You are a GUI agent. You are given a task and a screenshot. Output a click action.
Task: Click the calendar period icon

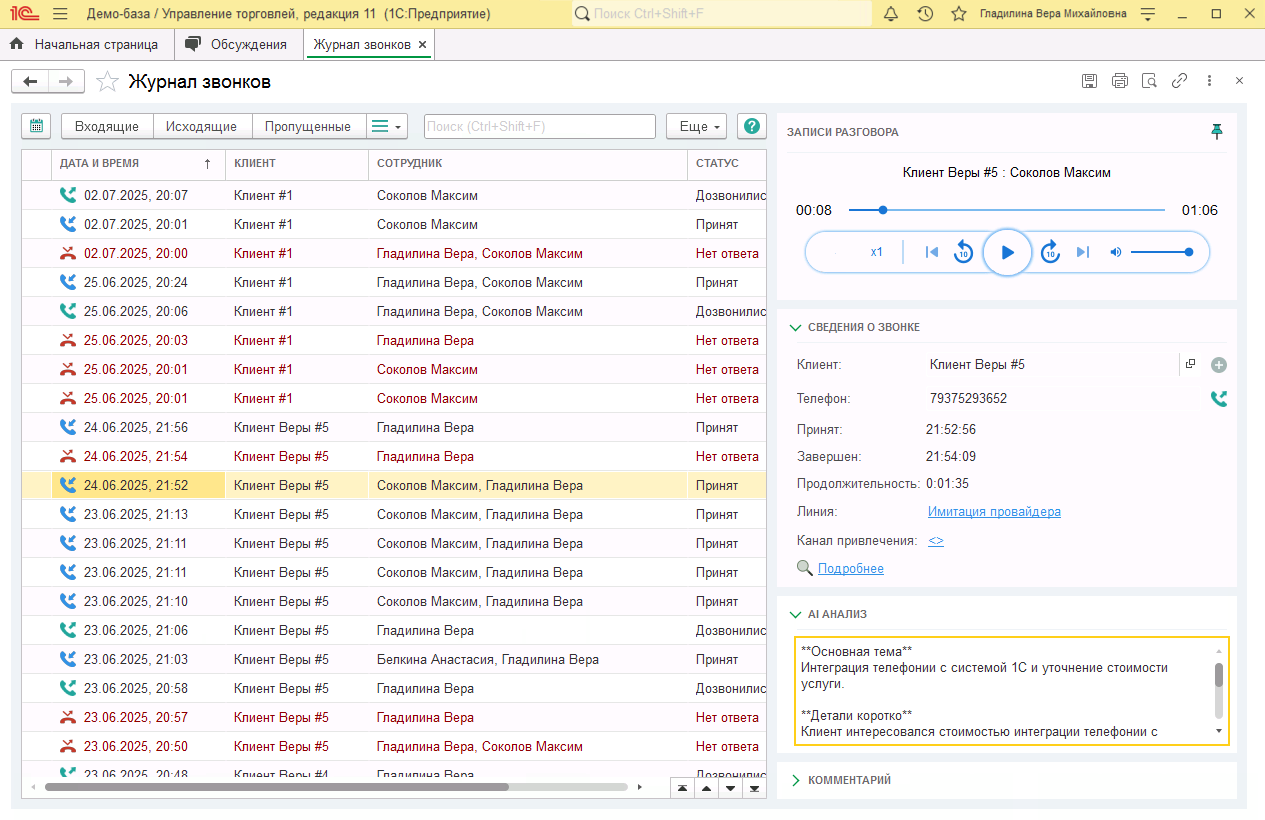pos(36,126)
